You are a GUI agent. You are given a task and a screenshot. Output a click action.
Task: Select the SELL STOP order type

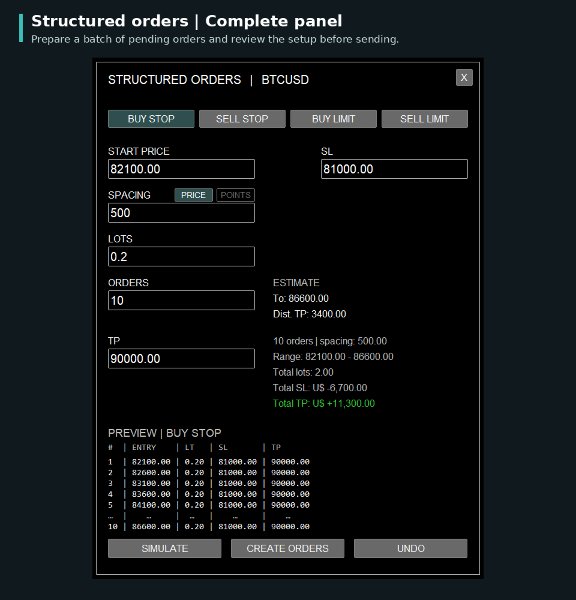pyautogui.click(x=242, y=119)
